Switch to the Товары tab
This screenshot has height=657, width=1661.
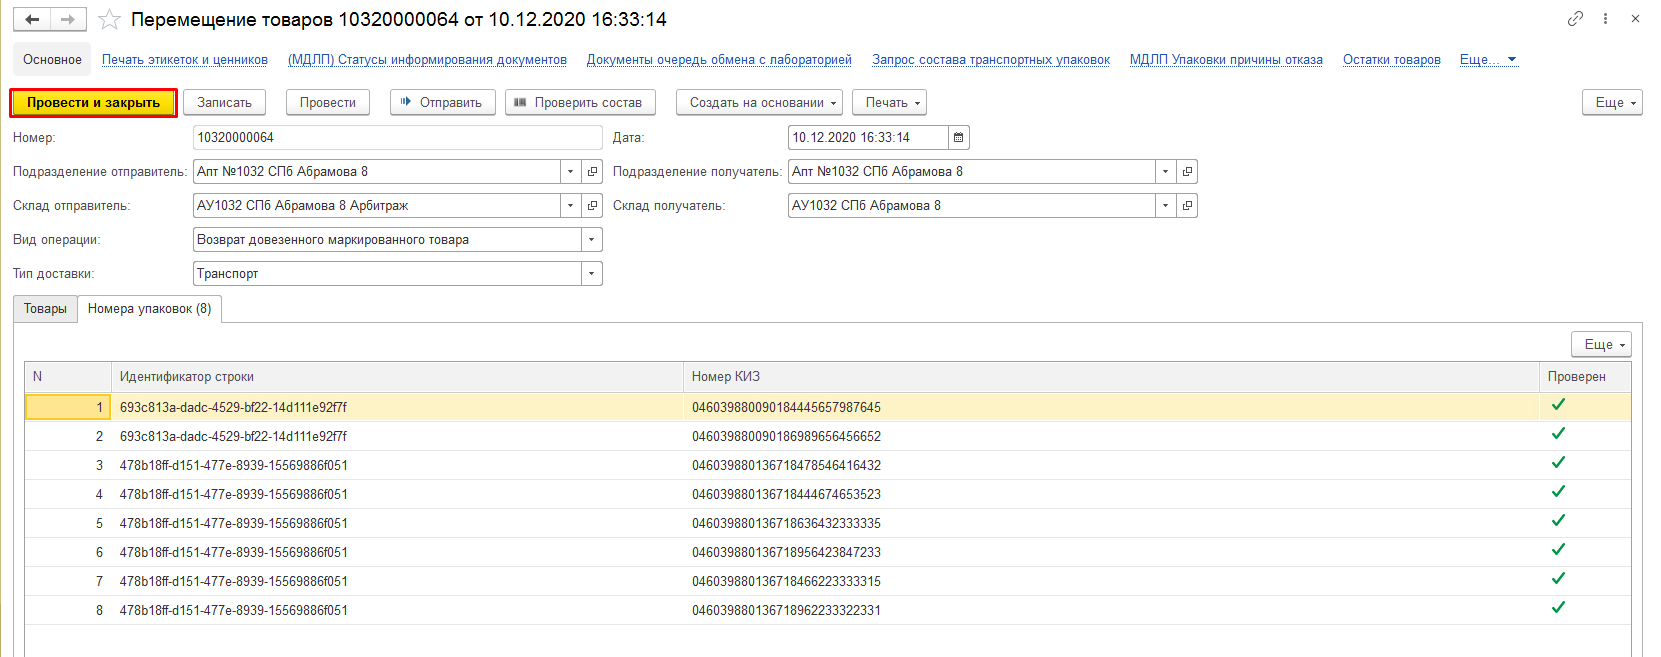click(x=45, y=309)
